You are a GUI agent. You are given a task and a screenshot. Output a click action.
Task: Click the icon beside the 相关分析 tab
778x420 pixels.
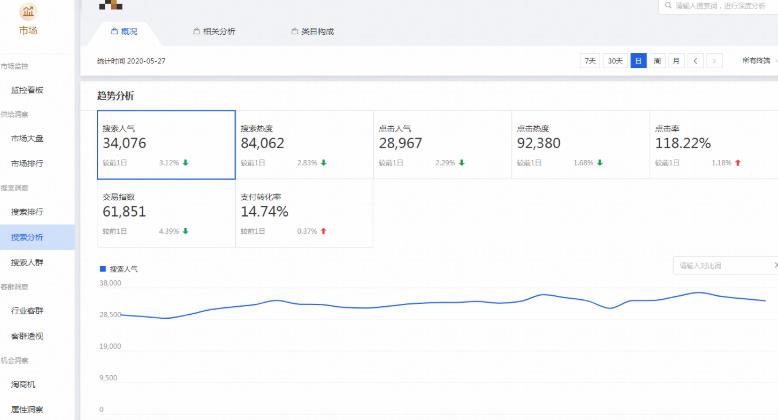196,32
